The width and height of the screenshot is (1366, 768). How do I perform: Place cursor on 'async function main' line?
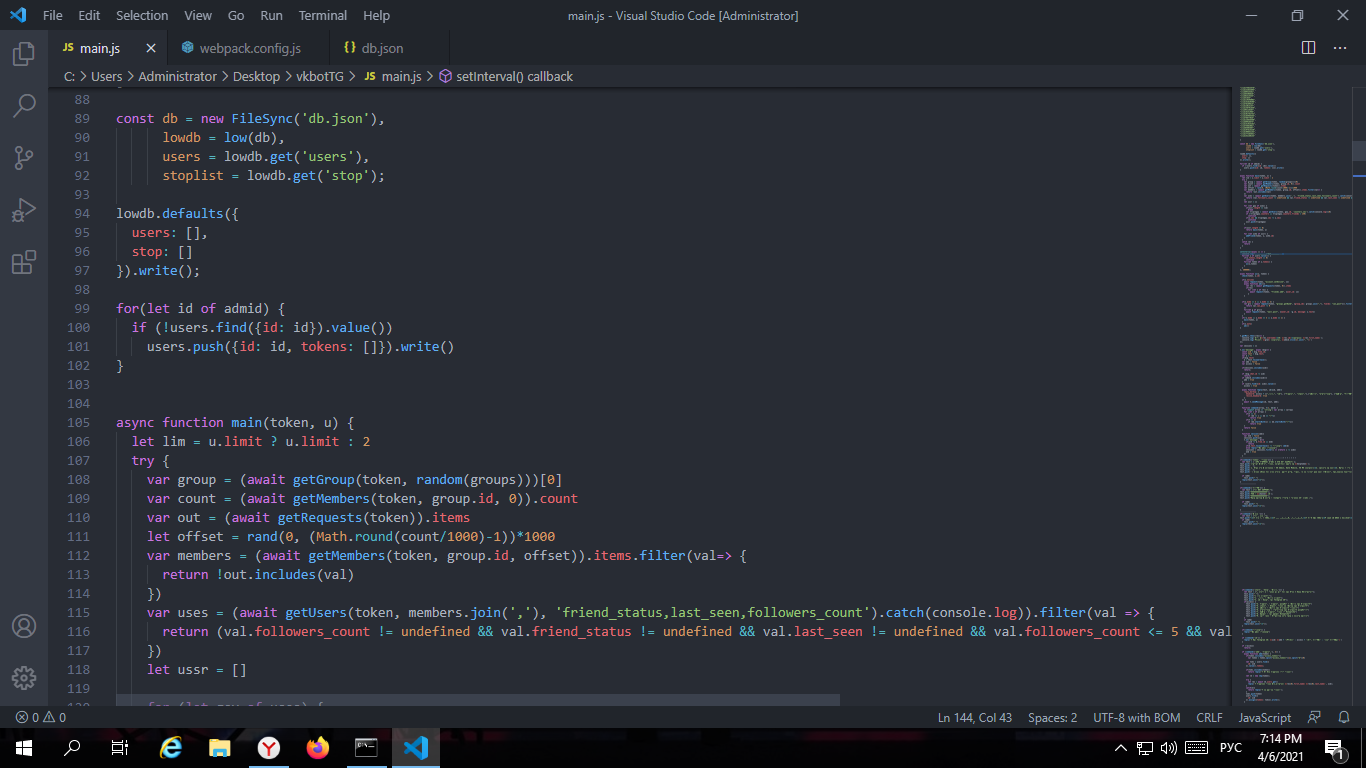[235, 422]
